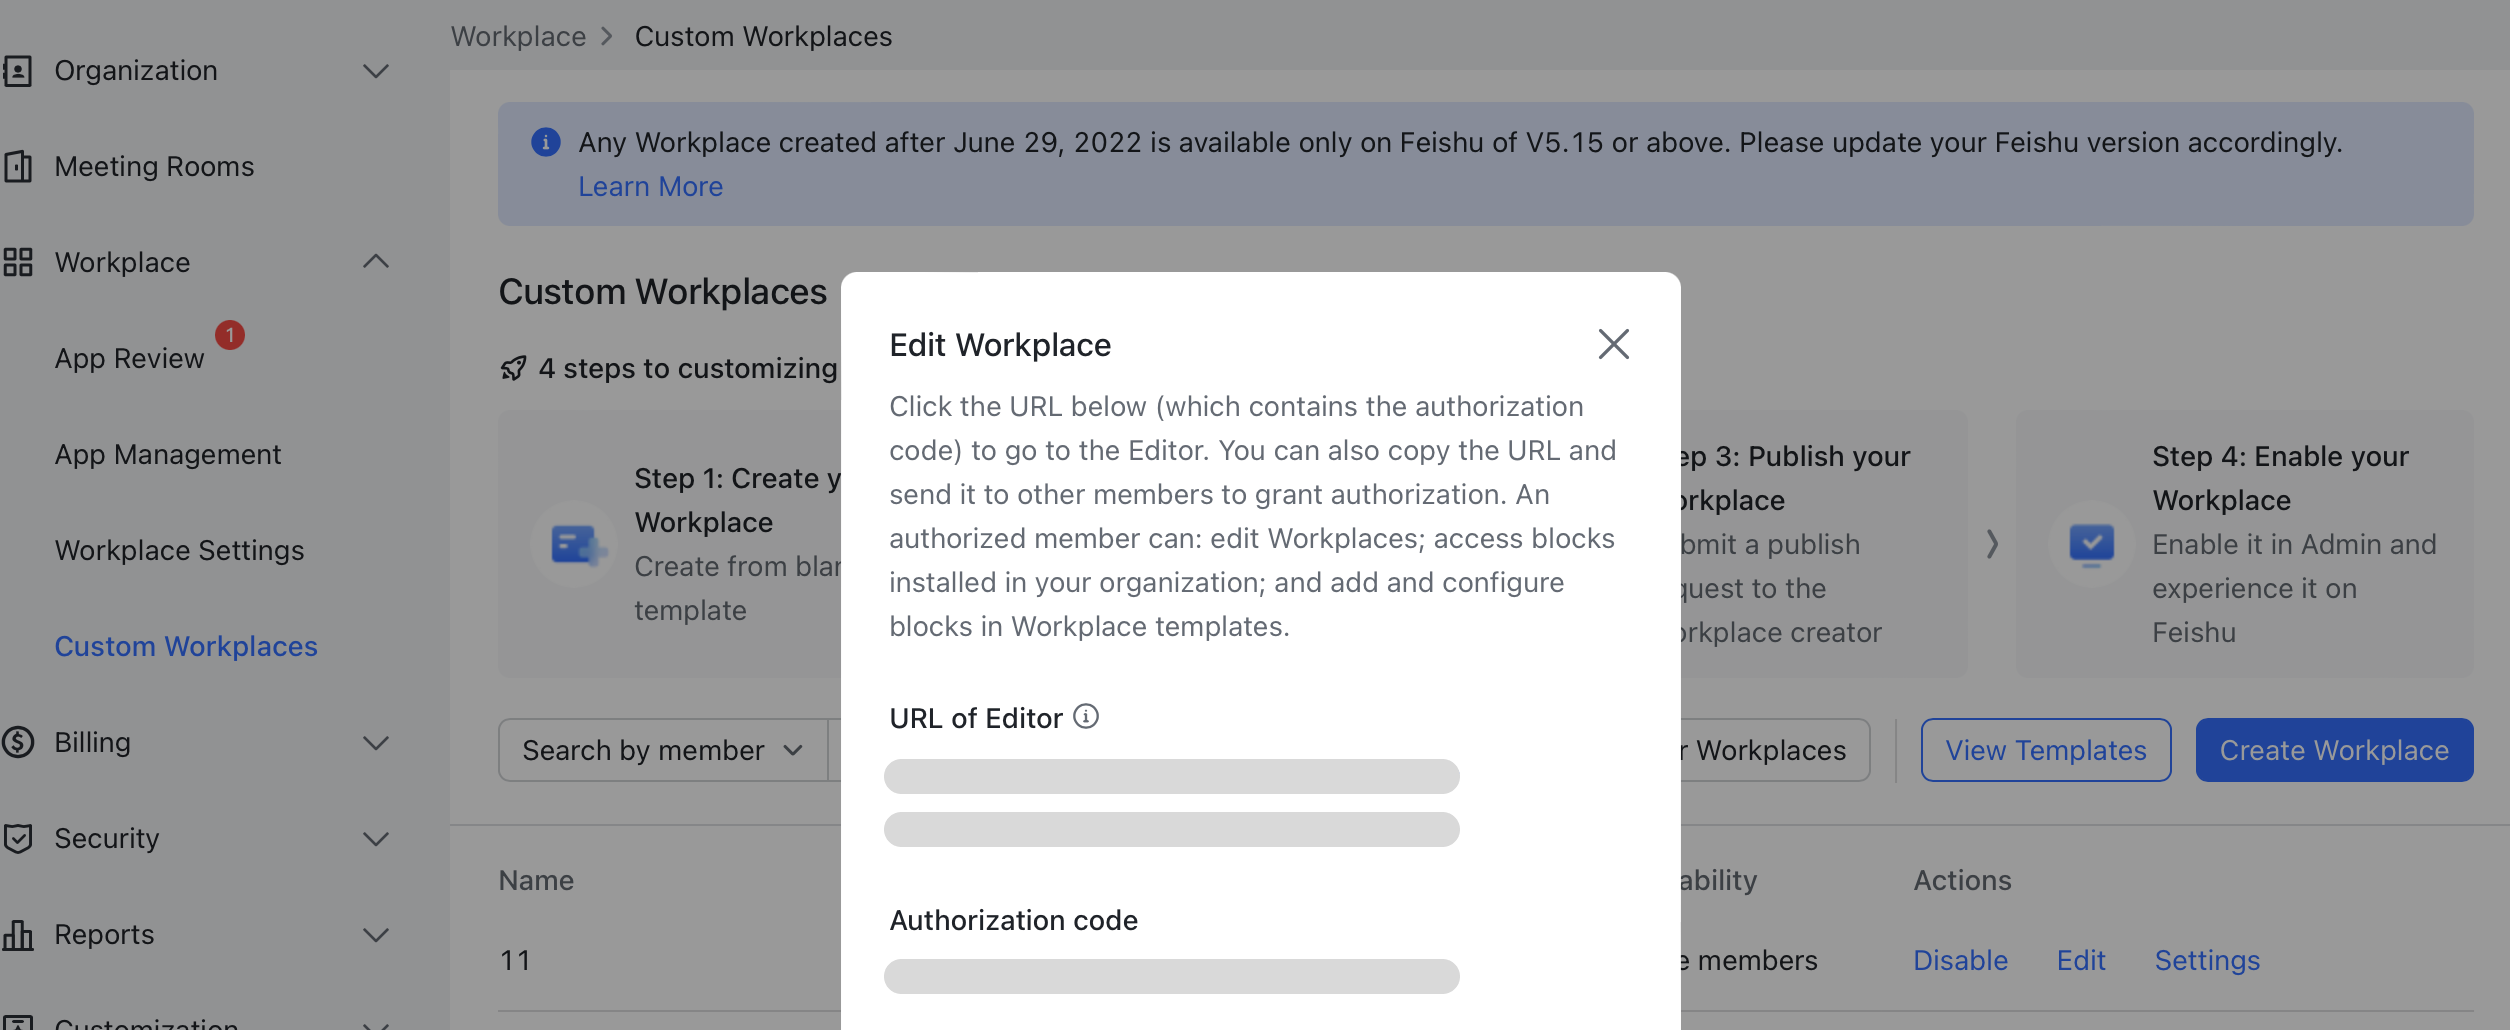
Task: Open the Learn More link
Action: click(x=650, y=186)
